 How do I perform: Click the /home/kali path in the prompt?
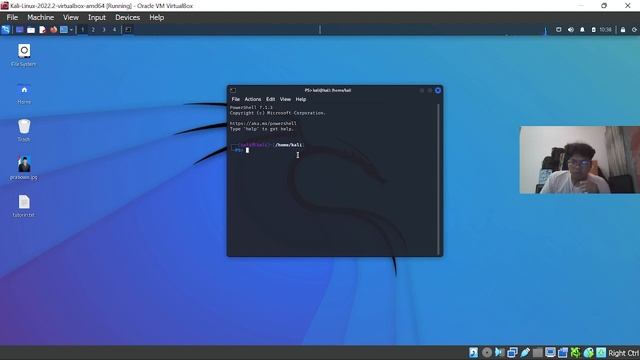[x=289, y=145]
